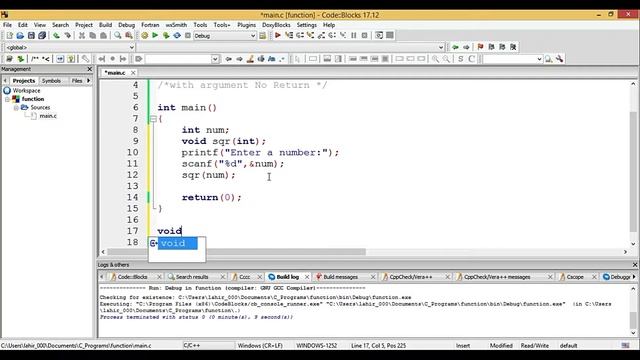
Task: Open the DoxyBlocks menu
Action: click(276, 25)
